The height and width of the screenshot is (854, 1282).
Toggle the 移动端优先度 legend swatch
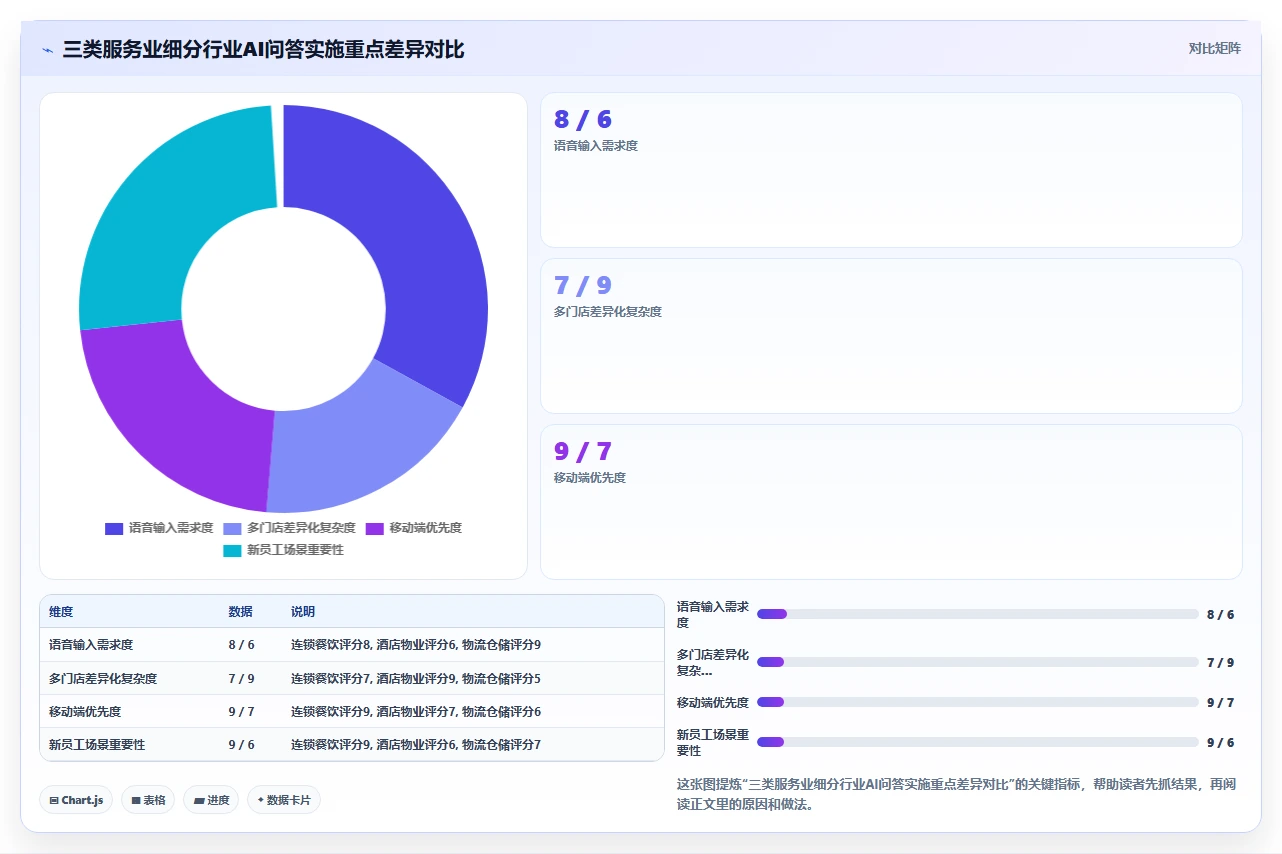coord(374,528)
